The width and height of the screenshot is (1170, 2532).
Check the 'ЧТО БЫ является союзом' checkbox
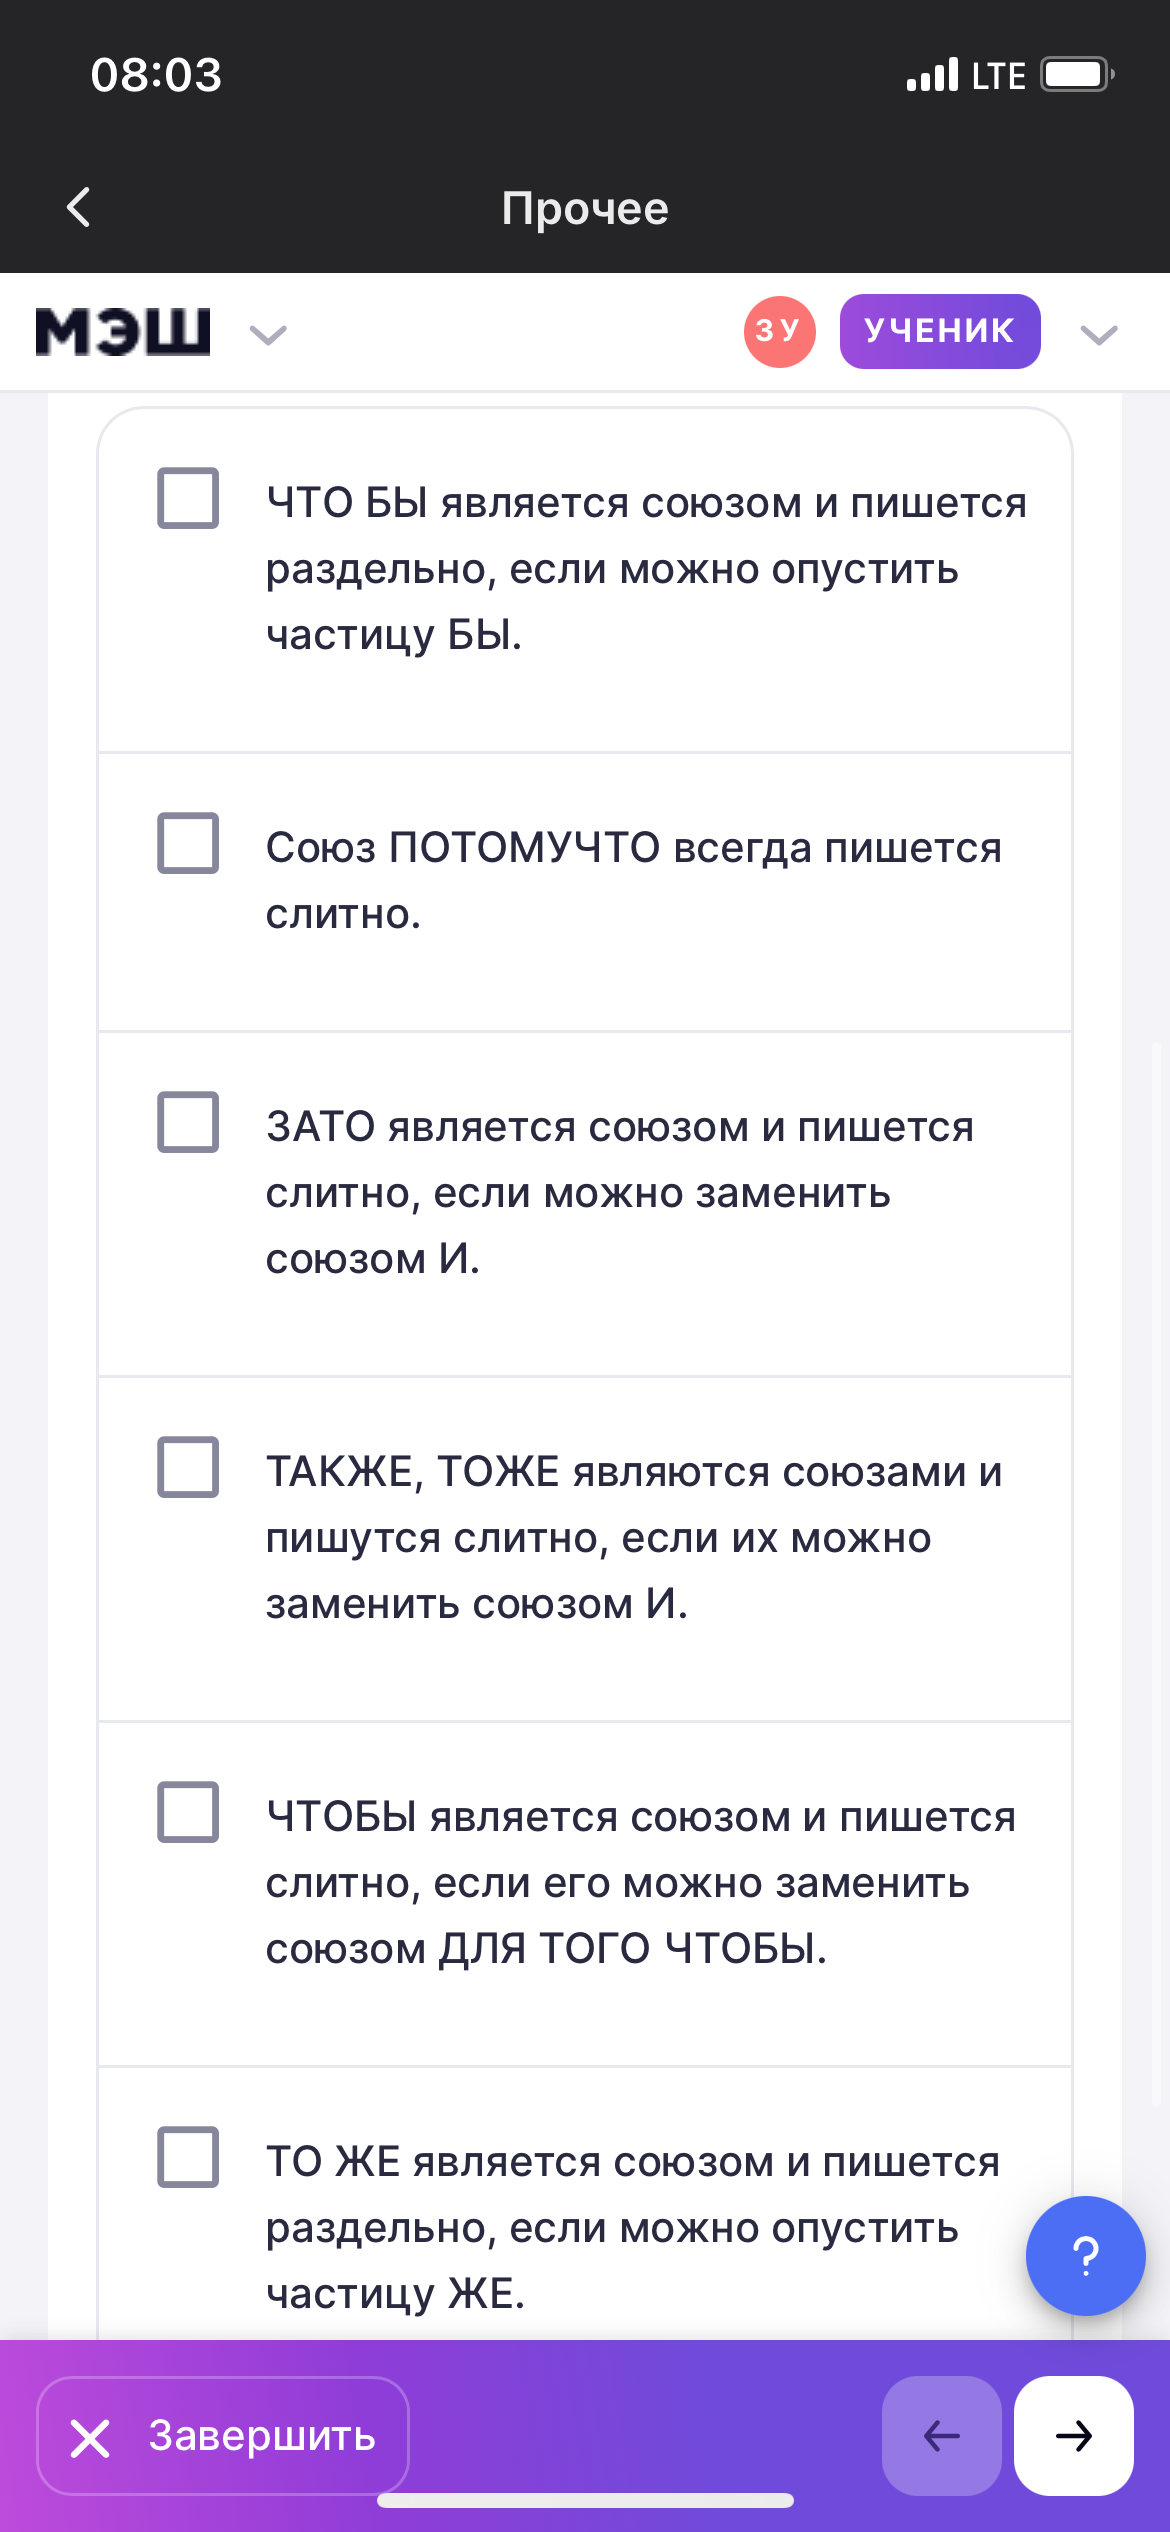coord(188,498)
